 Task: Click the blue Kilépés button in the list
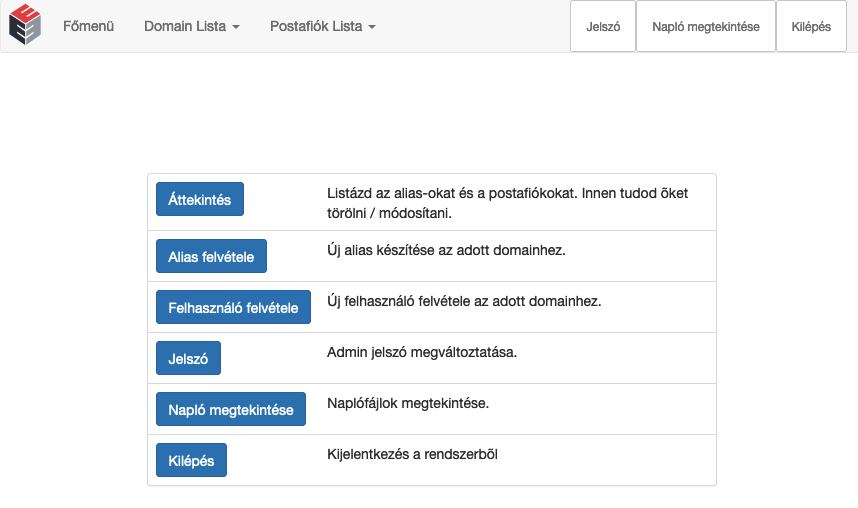pos(191,460)
